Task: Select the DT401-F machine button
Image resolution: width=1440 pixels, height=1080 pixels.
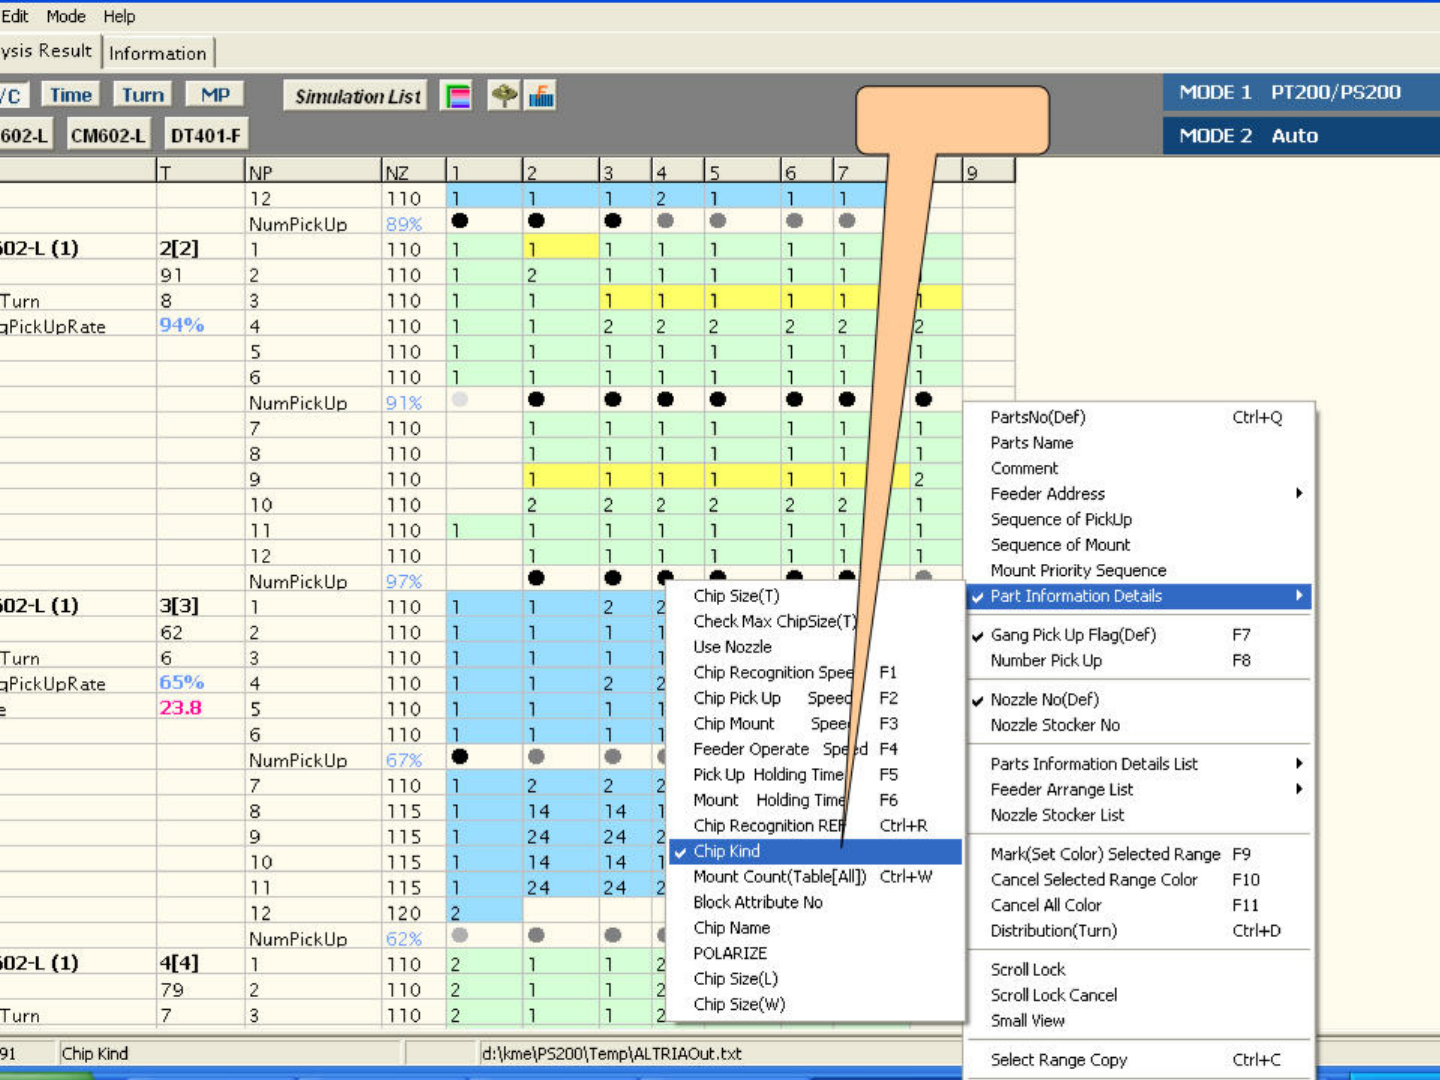Action: click(x=205, y=135)
